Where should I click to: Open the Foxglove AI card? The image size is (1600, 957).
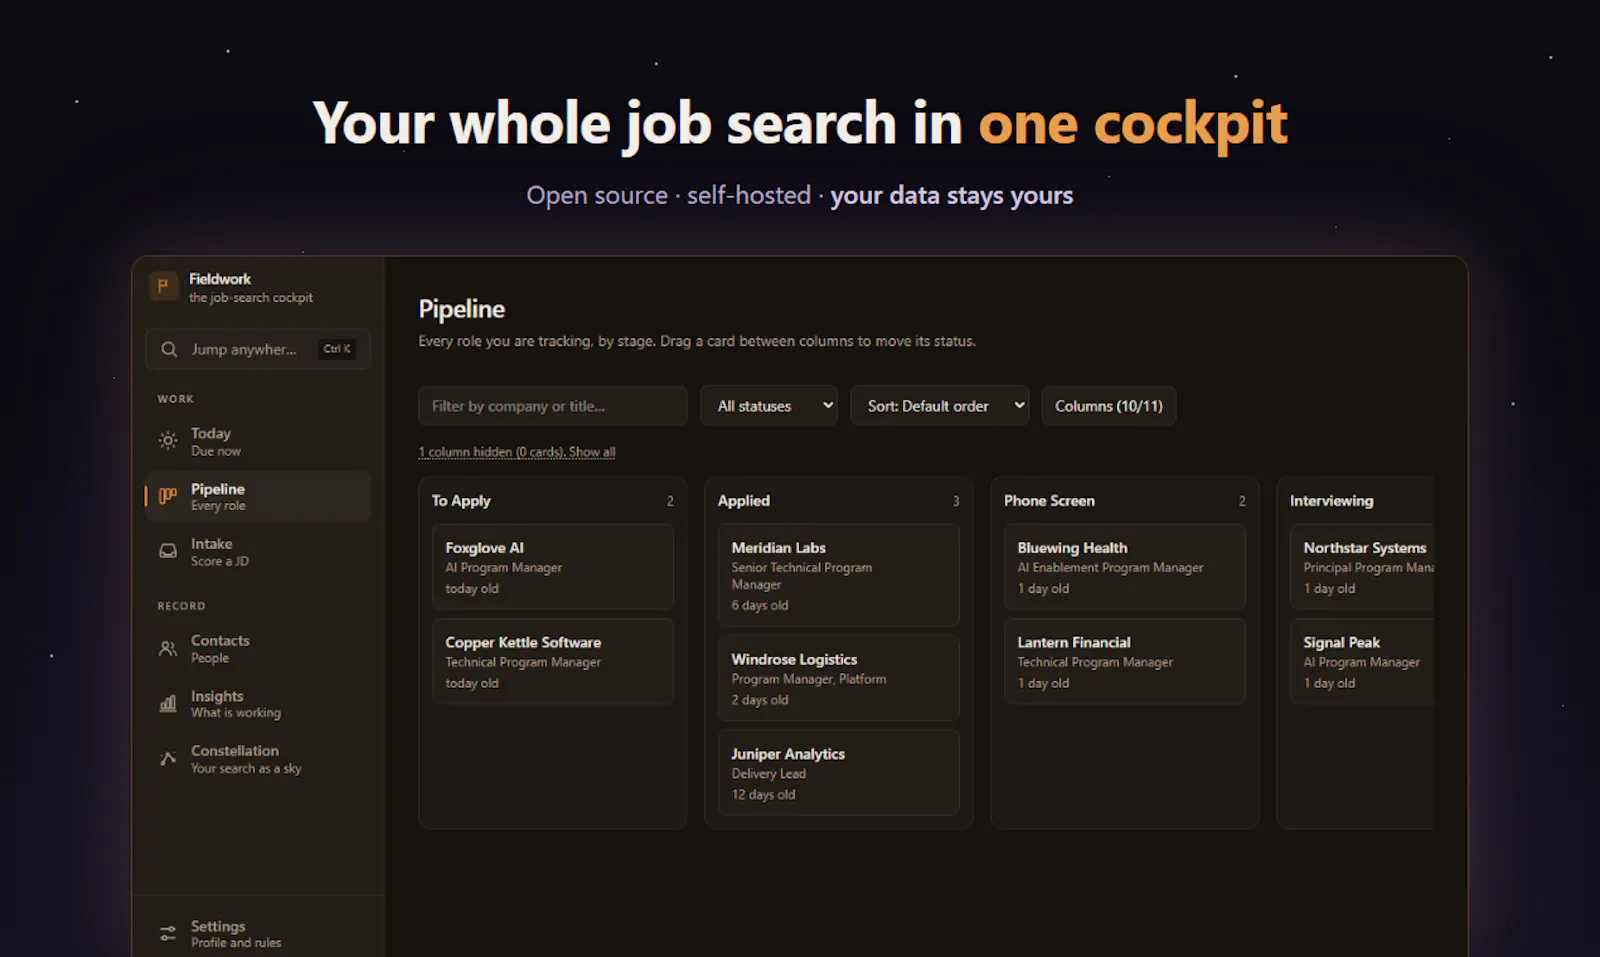553,567
